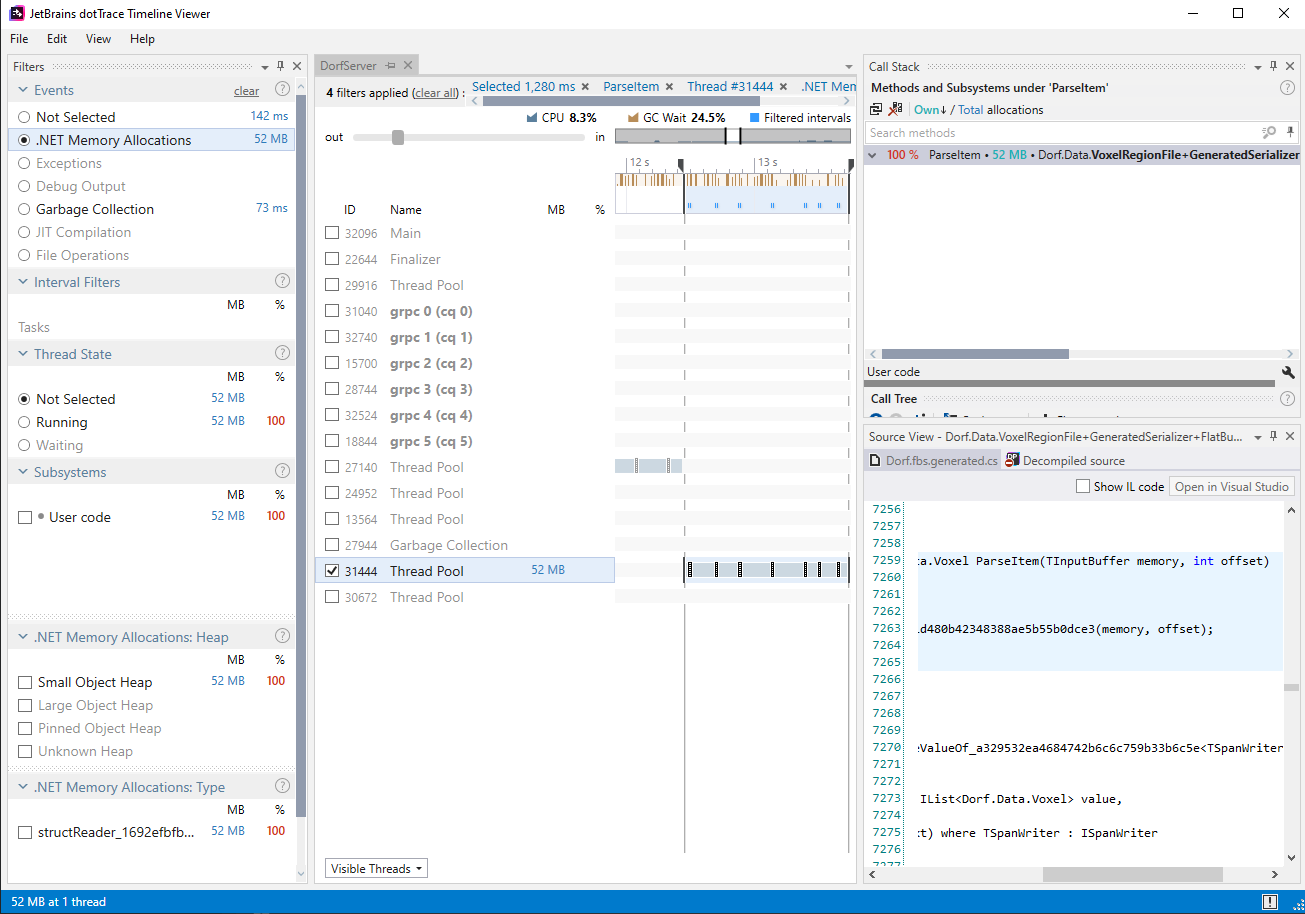Open the Filters panel options dropdown arrow
The image size is (1305, 914).
click(265, 67)
